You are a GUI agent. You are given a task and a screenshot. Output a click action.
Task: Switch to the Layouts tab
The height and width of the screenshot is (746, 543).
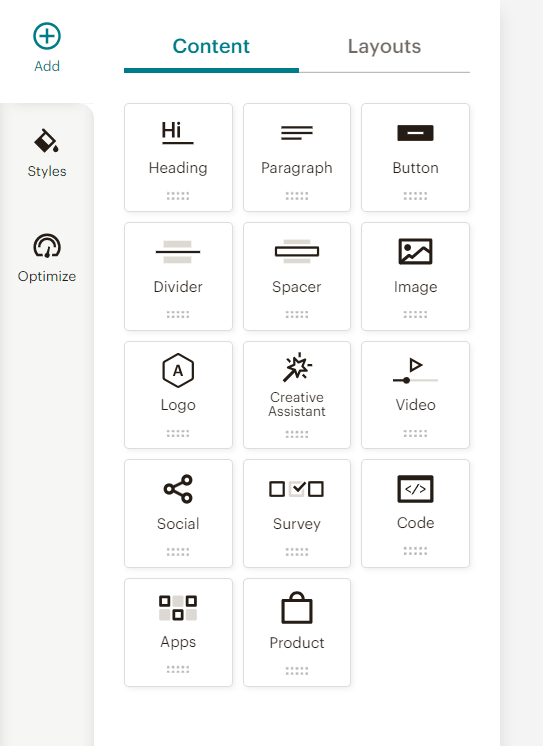pos(384,47)
